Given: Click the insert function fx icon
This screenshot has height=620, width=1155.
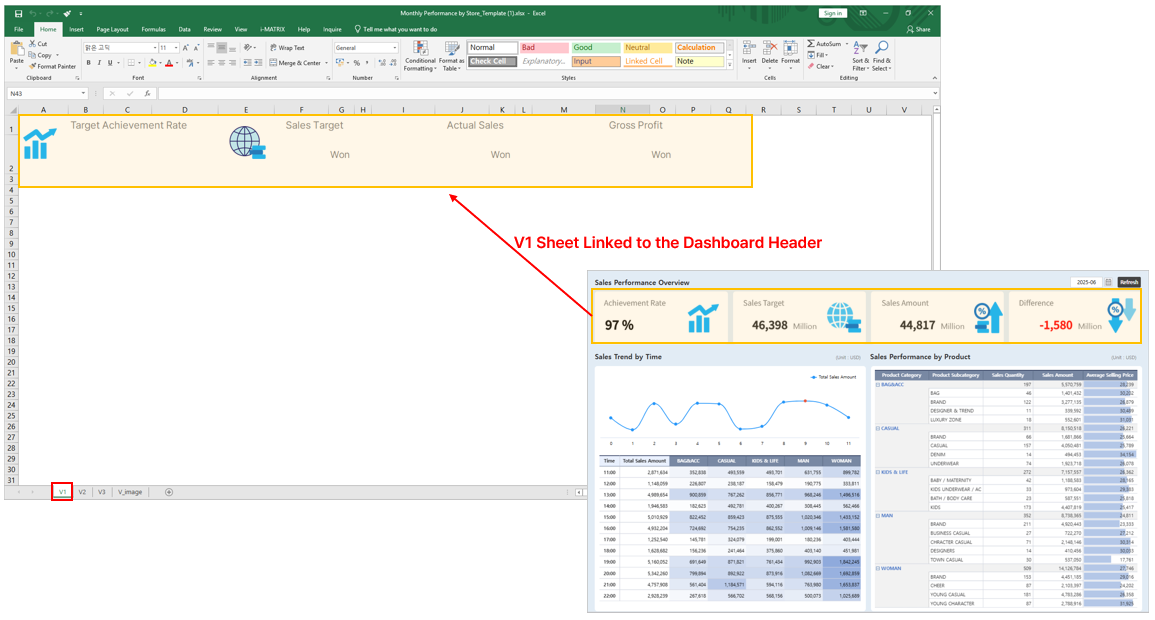Looking at the screenshot, I should point(147,93).
